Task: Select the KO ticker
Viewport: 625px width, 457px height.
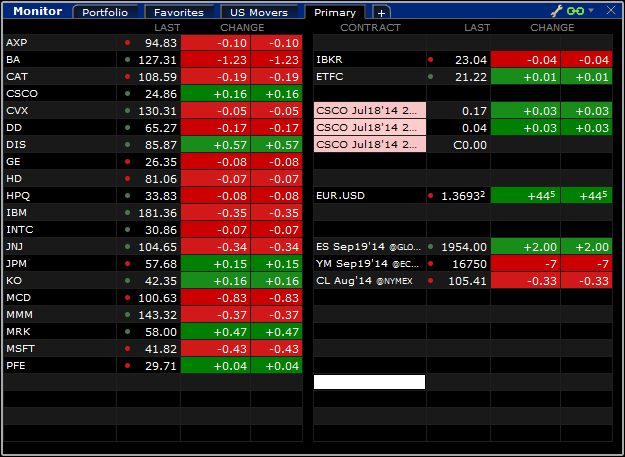Action: (14, 280)
